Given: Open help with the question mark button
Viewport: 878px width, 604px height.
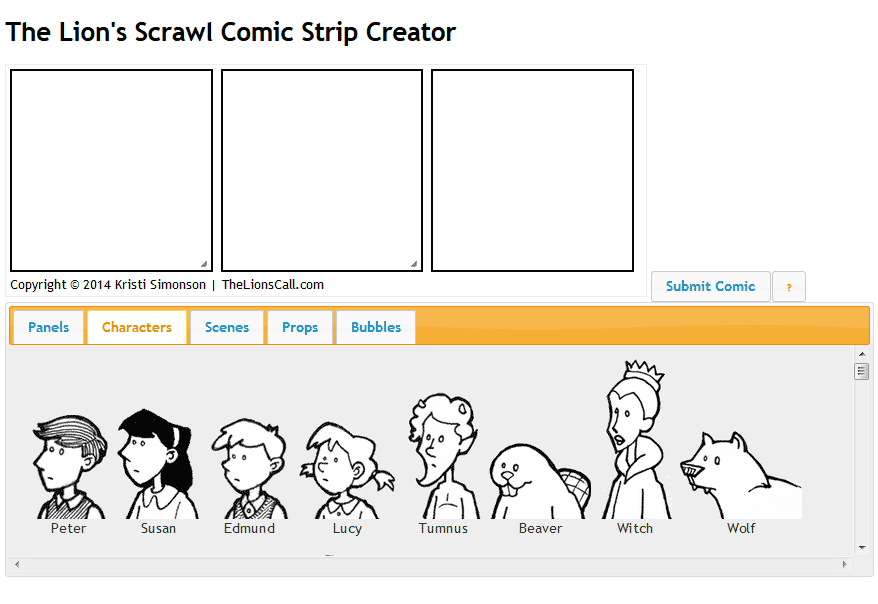Looking at the screenshot, I should [789, 287].
